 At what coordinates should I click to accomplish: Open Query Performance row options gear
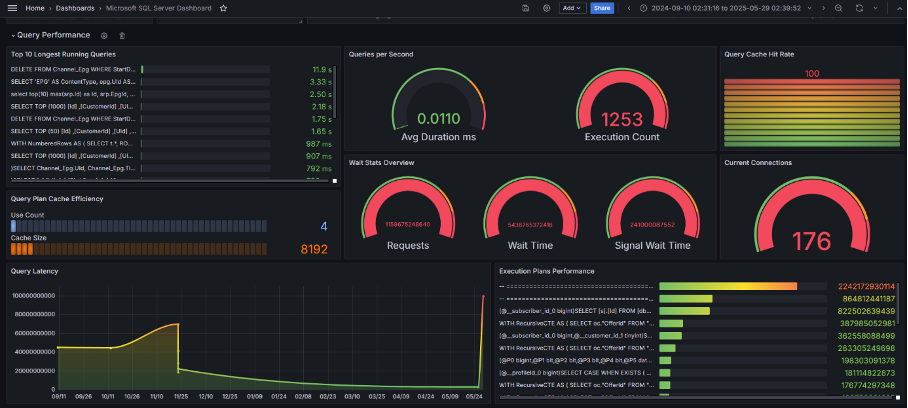coord(105,35)
